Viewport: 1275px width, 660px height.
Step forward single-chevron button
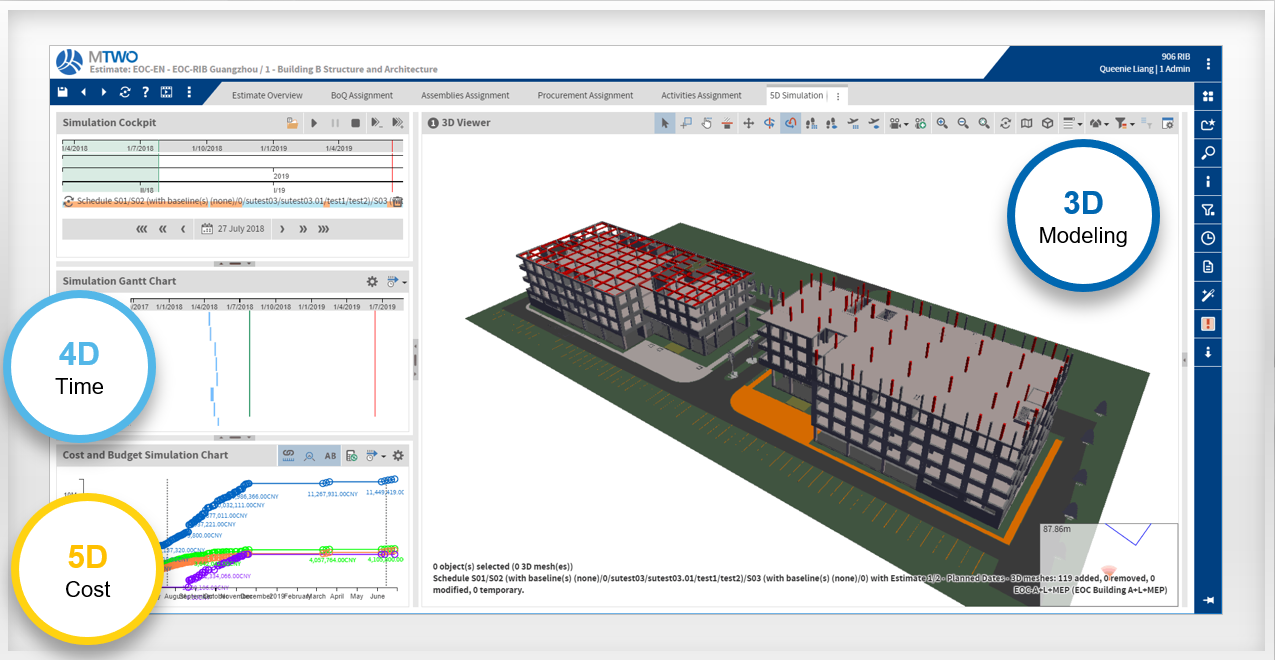click(282, 229)
